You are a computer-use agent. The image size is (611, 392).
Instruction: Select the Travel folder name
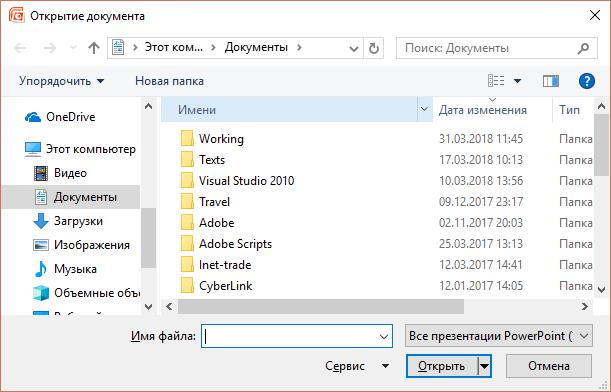tap(214, 202)
